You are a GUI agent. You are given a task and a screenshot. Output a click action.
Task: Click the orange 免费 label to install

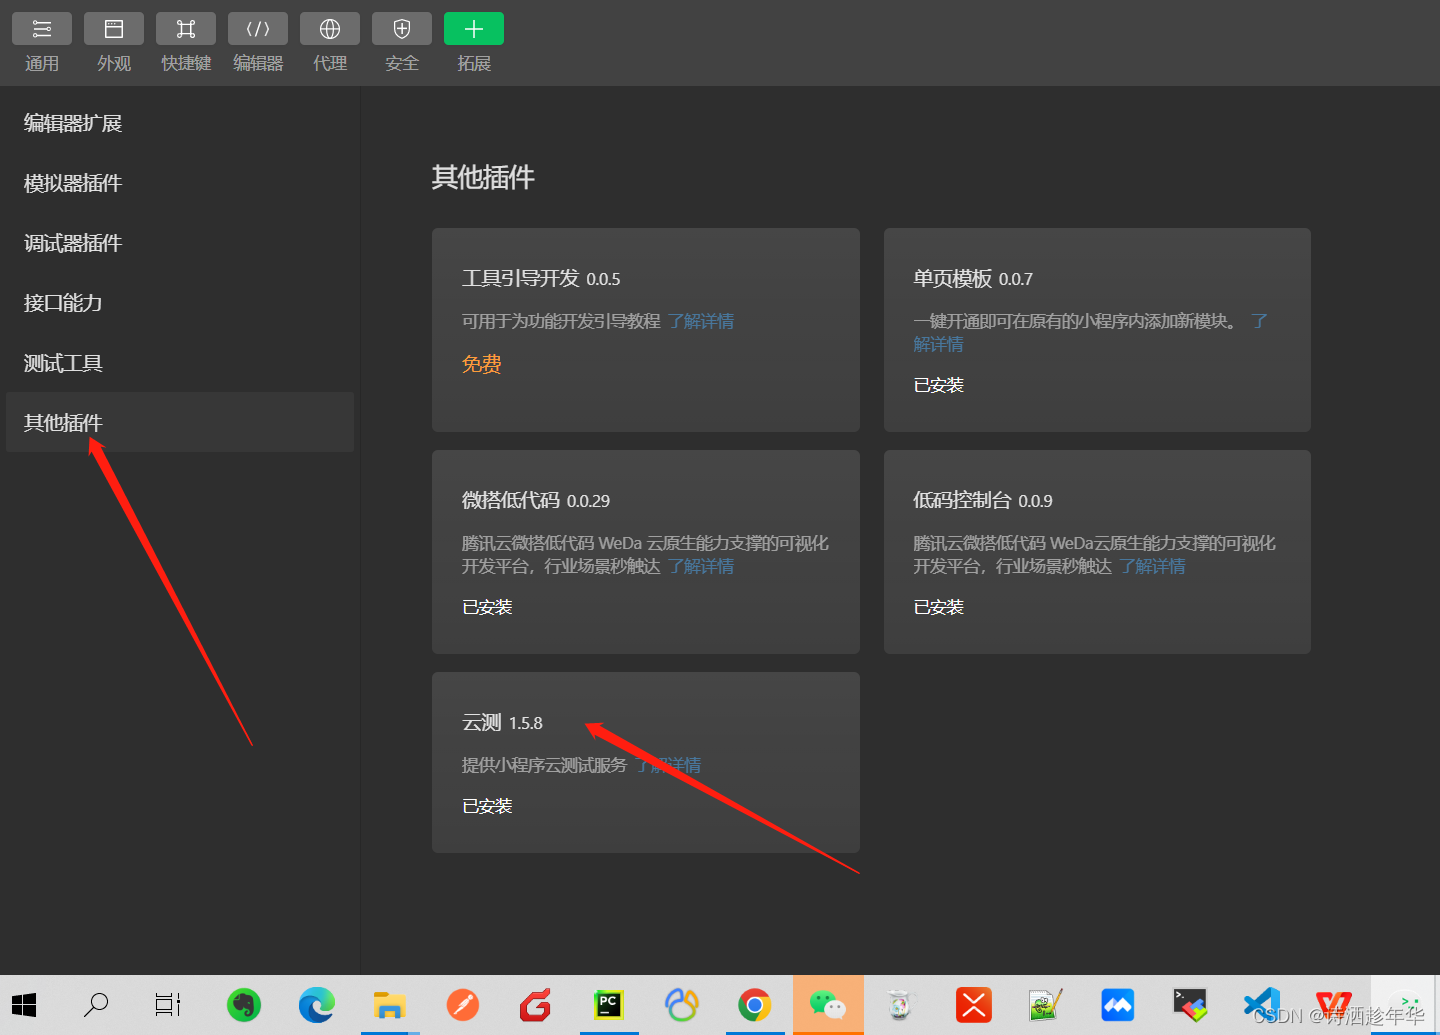(481, 364)
